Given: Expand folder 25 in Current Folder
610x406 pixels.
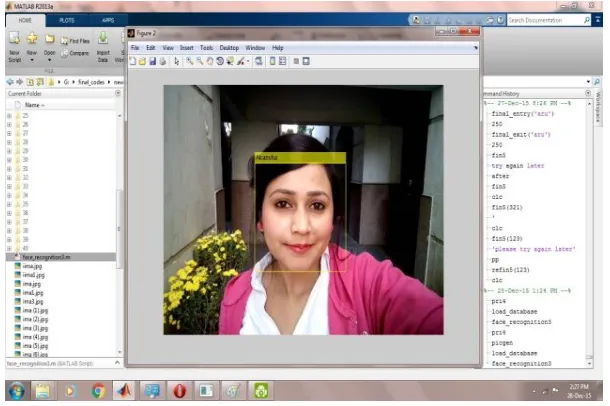Looking at the screenshot, I should pyautogui.click(x=9, y=116).
